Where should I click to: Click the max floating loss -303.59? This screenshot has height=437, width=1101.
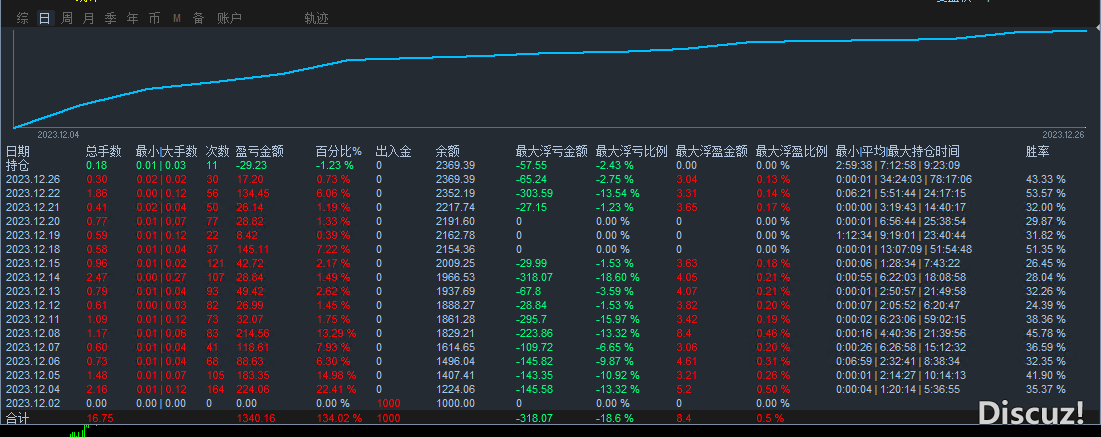point(534,193)
